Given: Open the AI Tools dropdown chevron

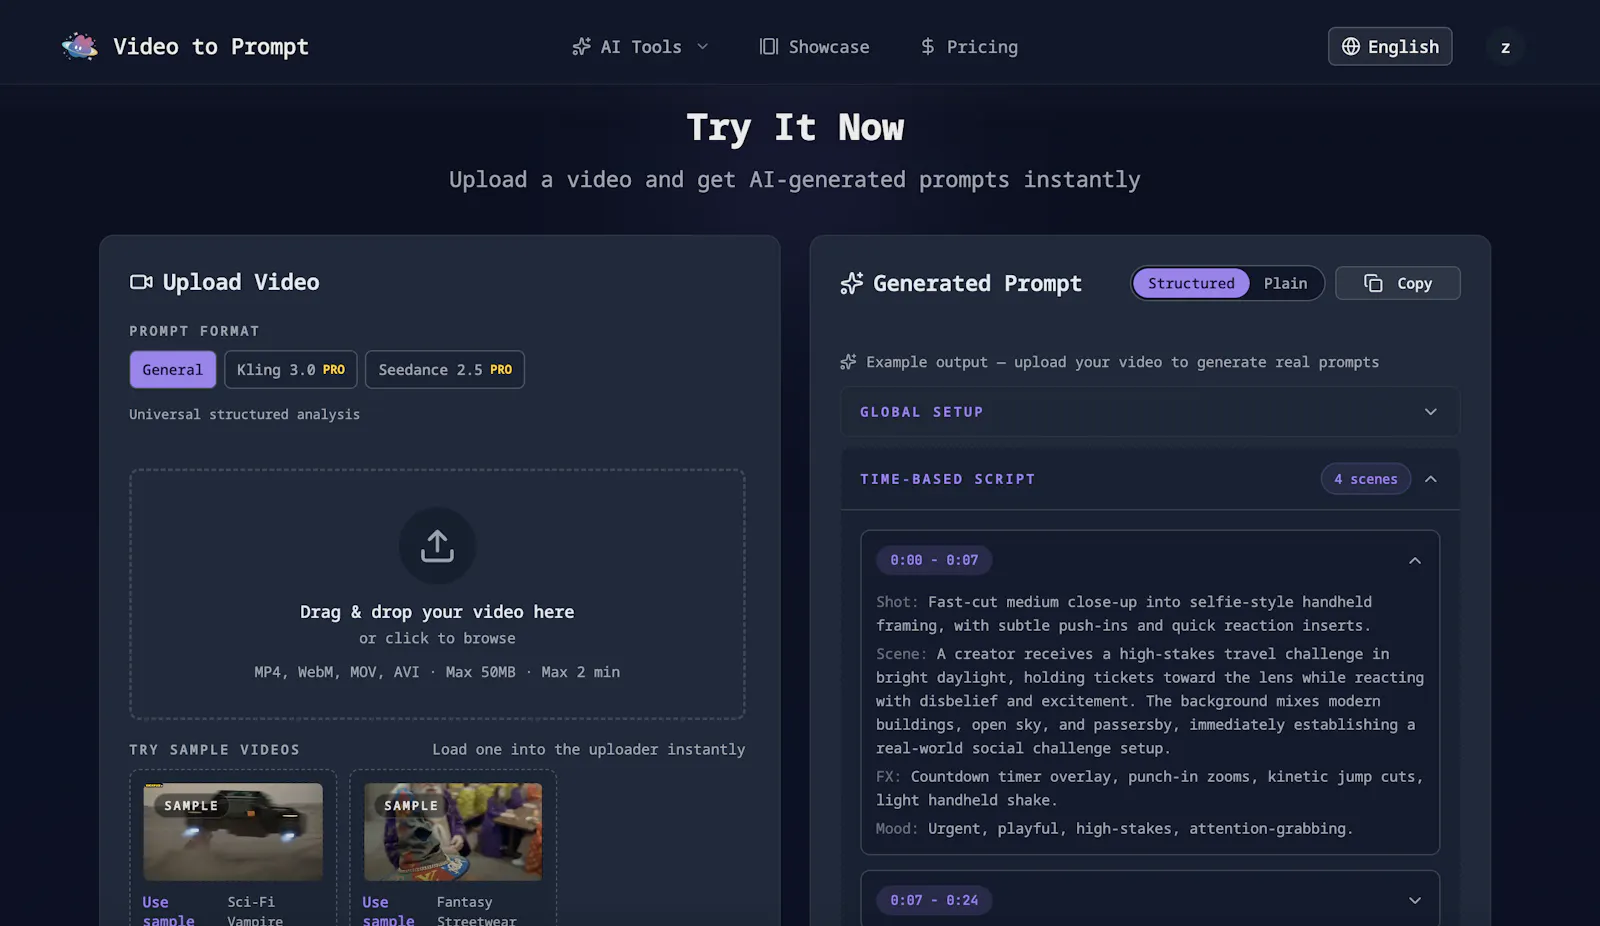Looking at the screenshot, I should (702, 47).
